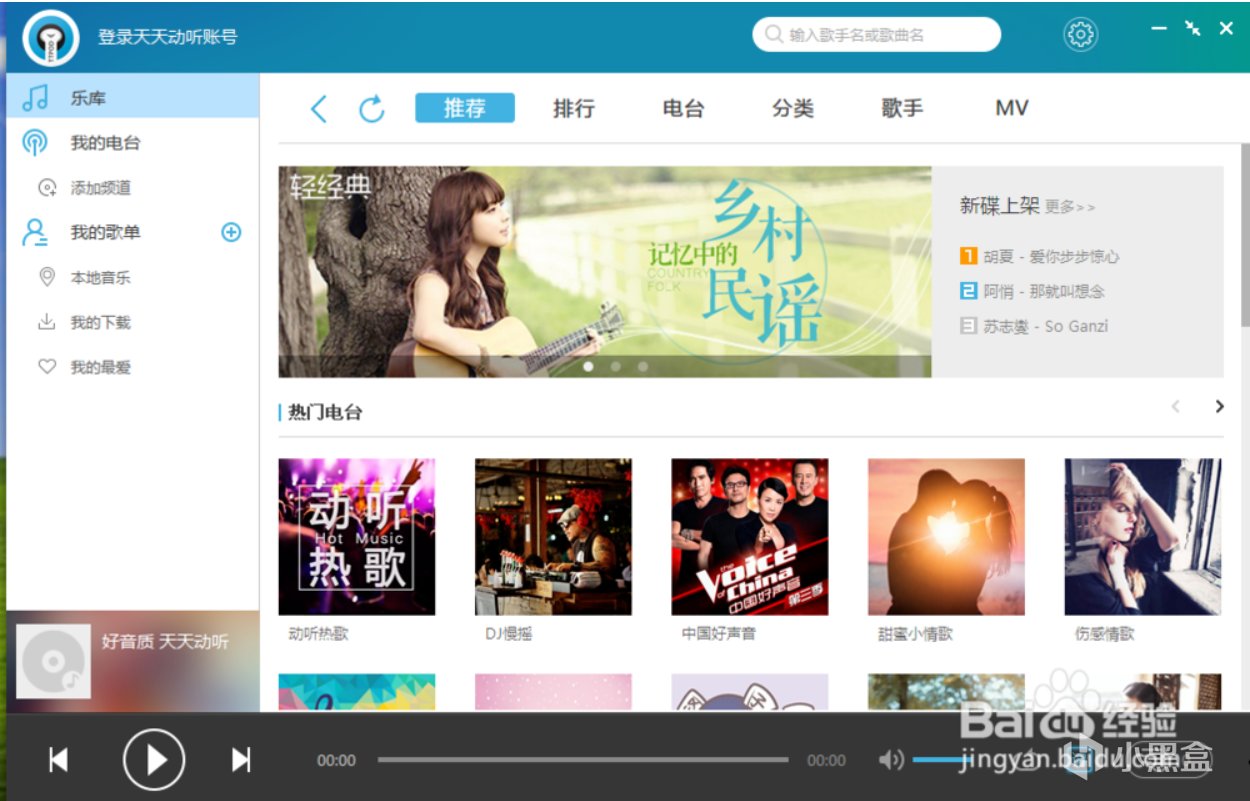The height and width of the screenshot is (801, 1250).
Task: Open the 分类 tab
Action: (793, 108)
